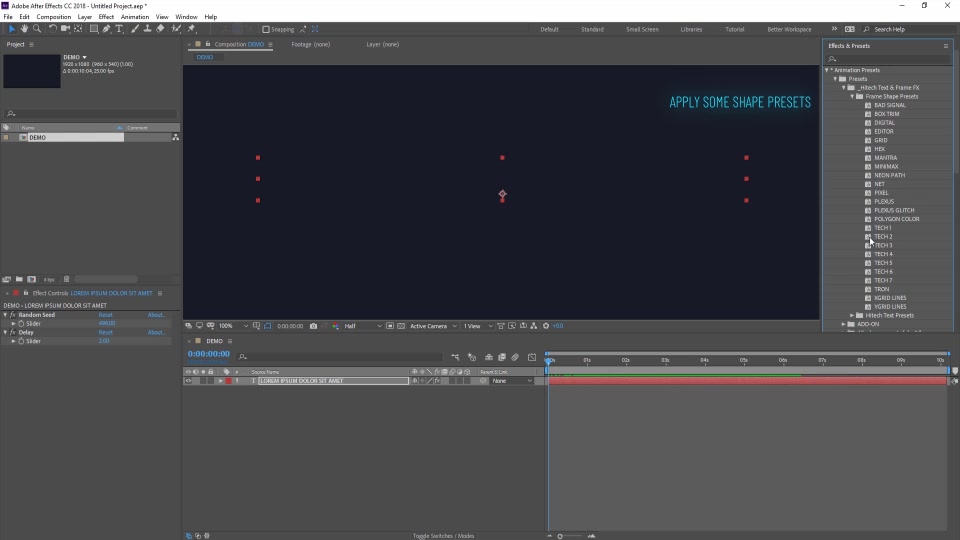Image resolution: width=960 pixels, height=540 pixels.
Task: Switch to the Footage (none) tab
Action: (x=310, y=45)
